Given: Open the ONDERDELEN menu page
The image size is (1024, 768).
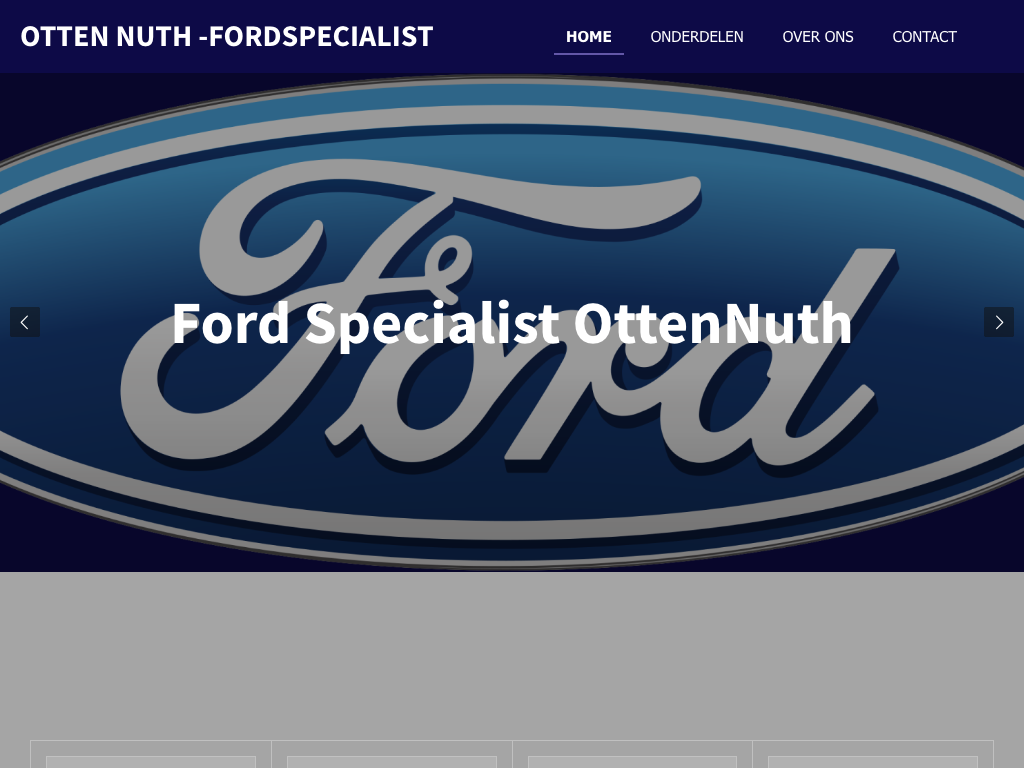Looking at the screenshot, I should pos(697,37).
